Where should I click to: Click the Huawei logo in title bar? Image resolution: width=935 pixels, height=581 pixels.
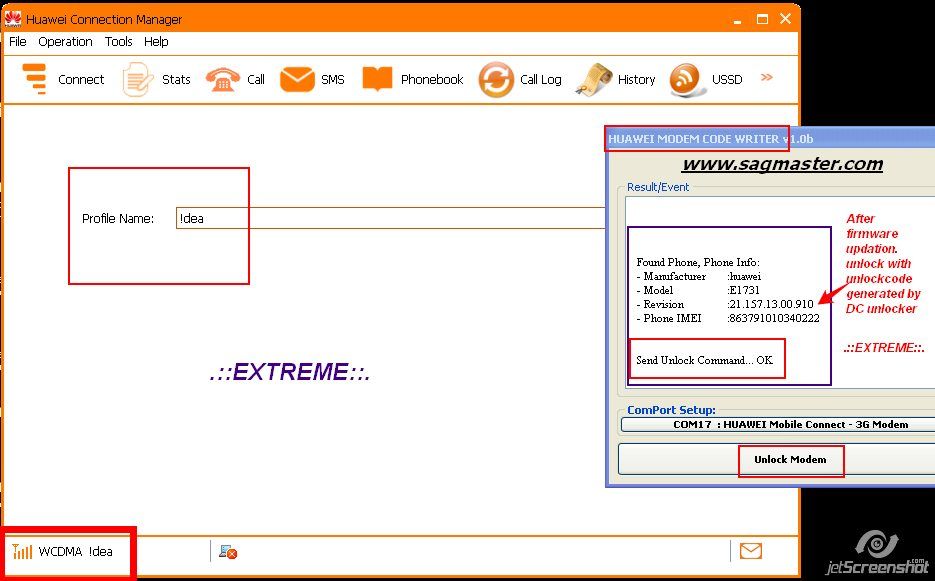click(x=13, y=18)
